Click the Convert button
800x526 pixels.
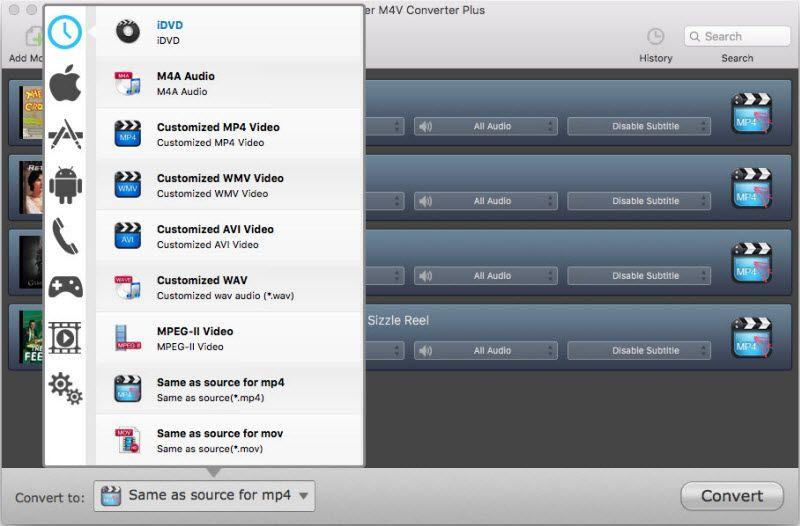[x=732, y=496]
